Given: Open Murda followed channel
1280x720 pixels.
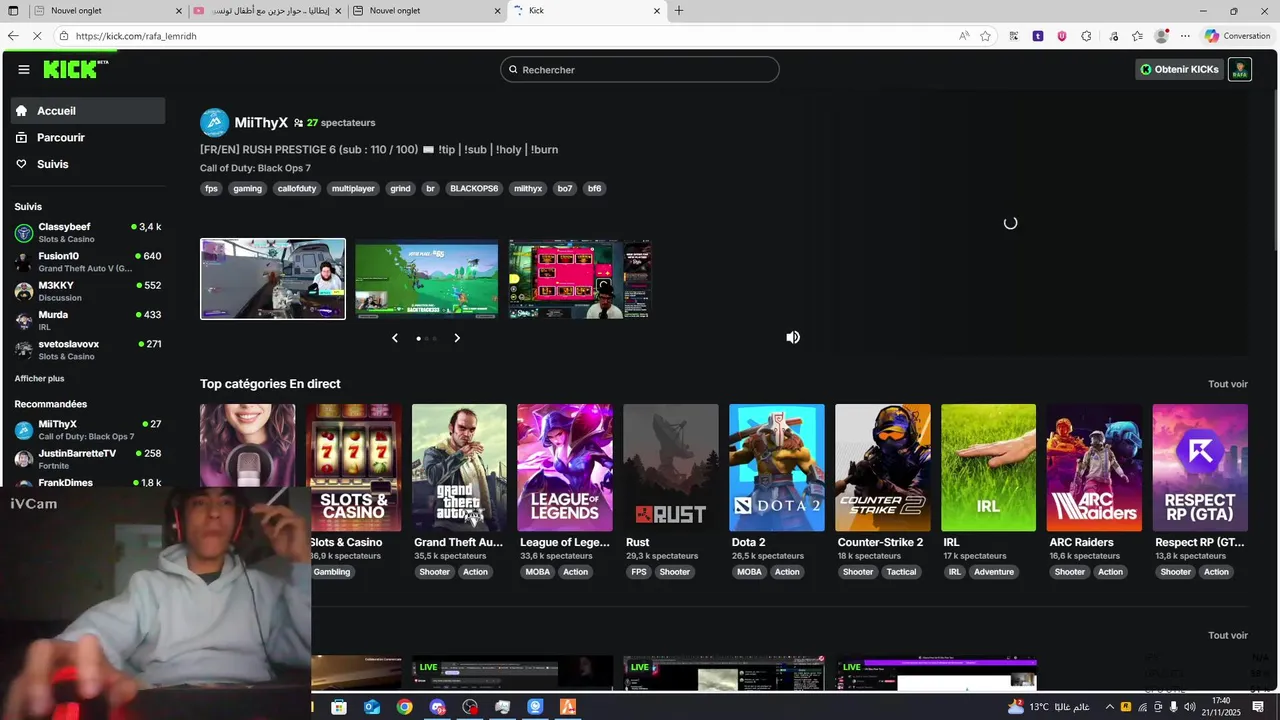Looking at the screenshot, I should [x=88, y=320].
